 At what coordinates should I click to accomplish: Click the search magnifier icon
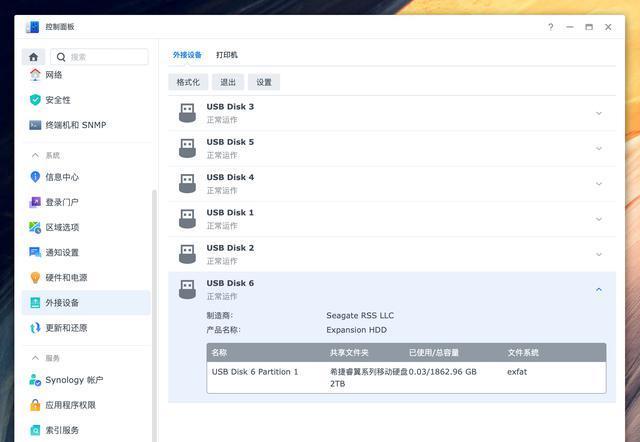(61, 57)
